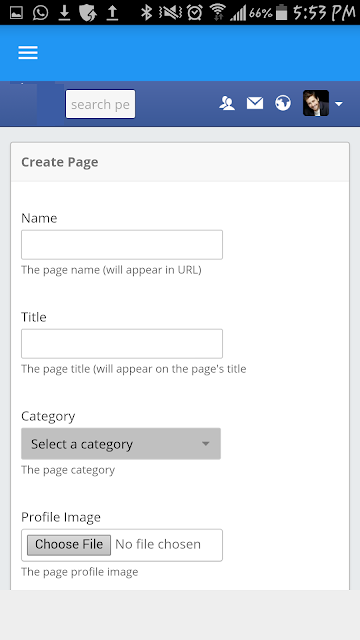The width and height of the screenshot is (360, 640).
Task: Click the Title input field
Action: pos(122,344)
